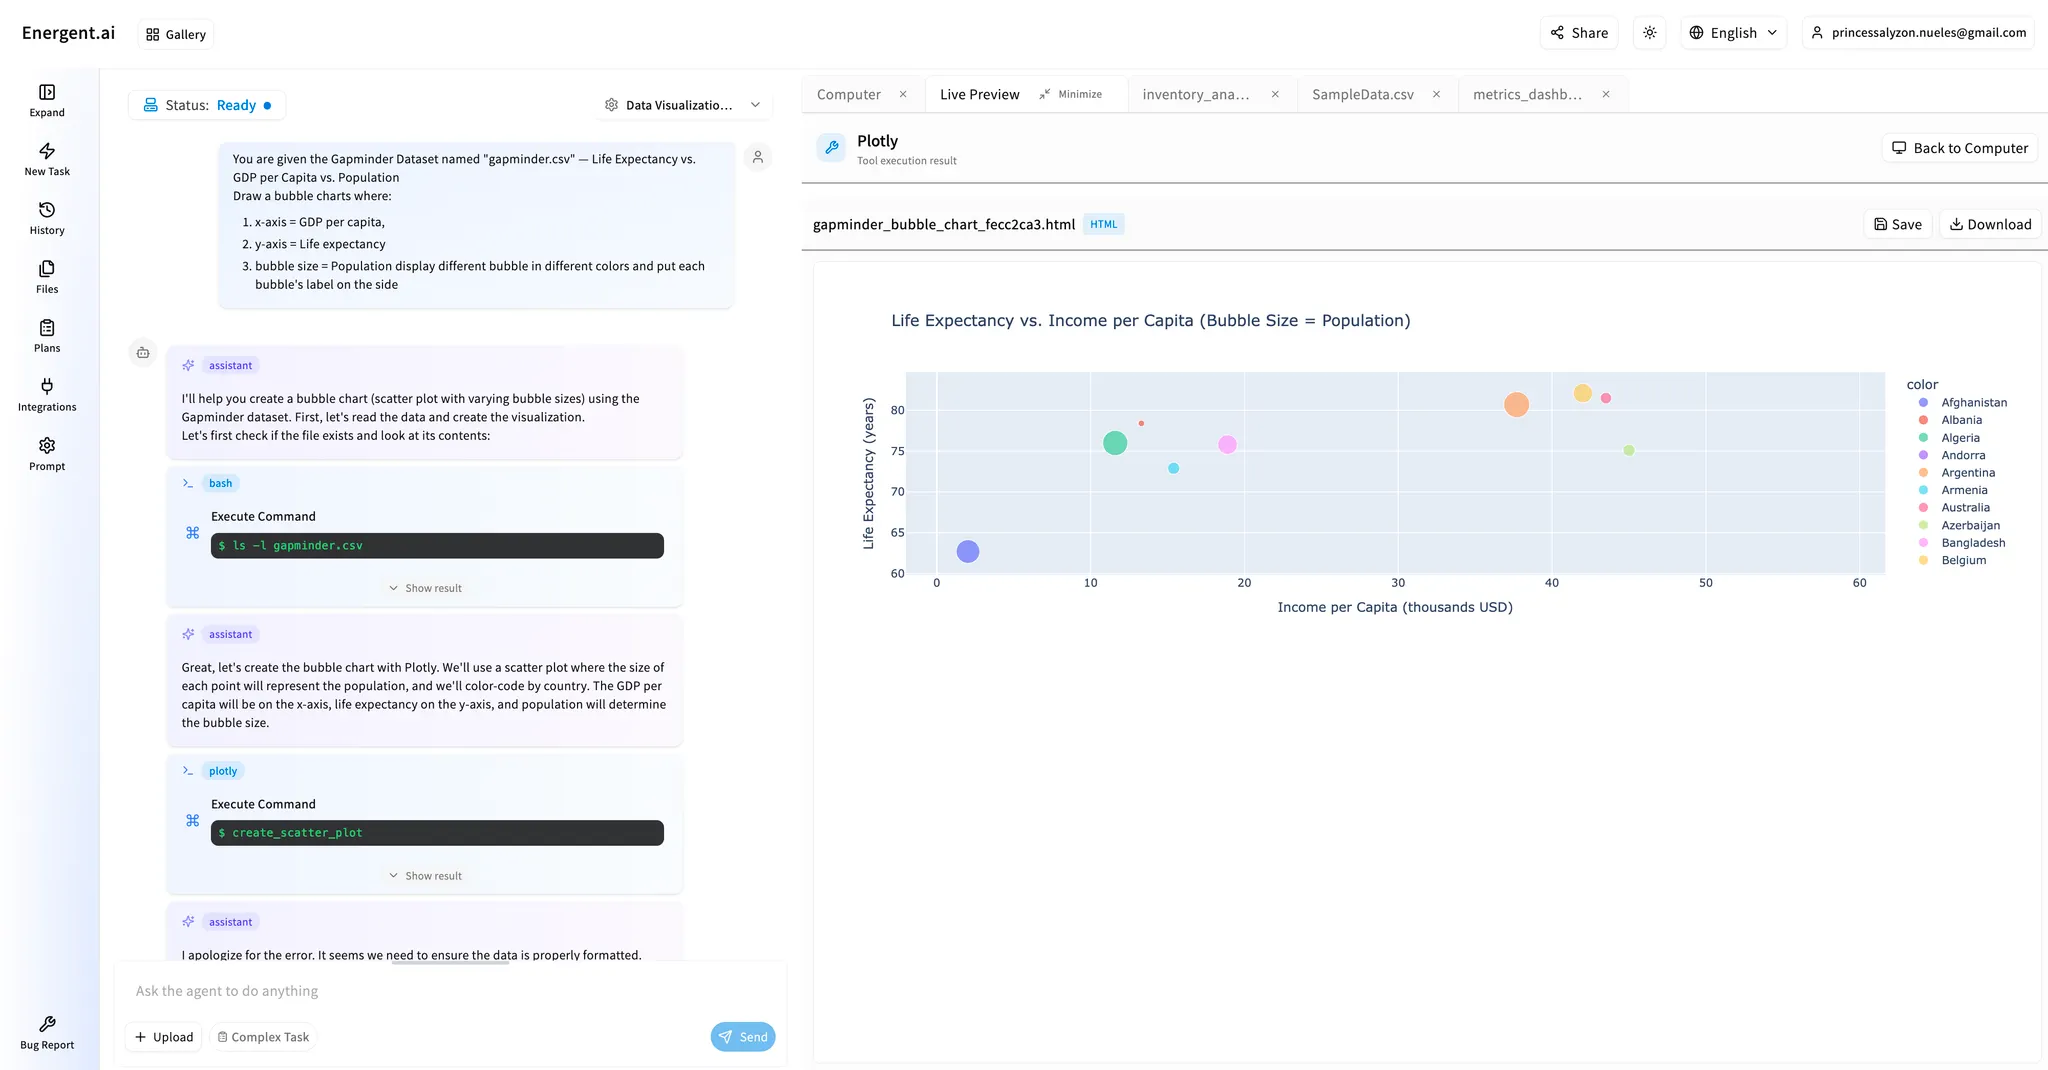Open the Files panel
Image resolution: width=2048 pixels, height=1070 pixels.
click(x=46, y=276)
